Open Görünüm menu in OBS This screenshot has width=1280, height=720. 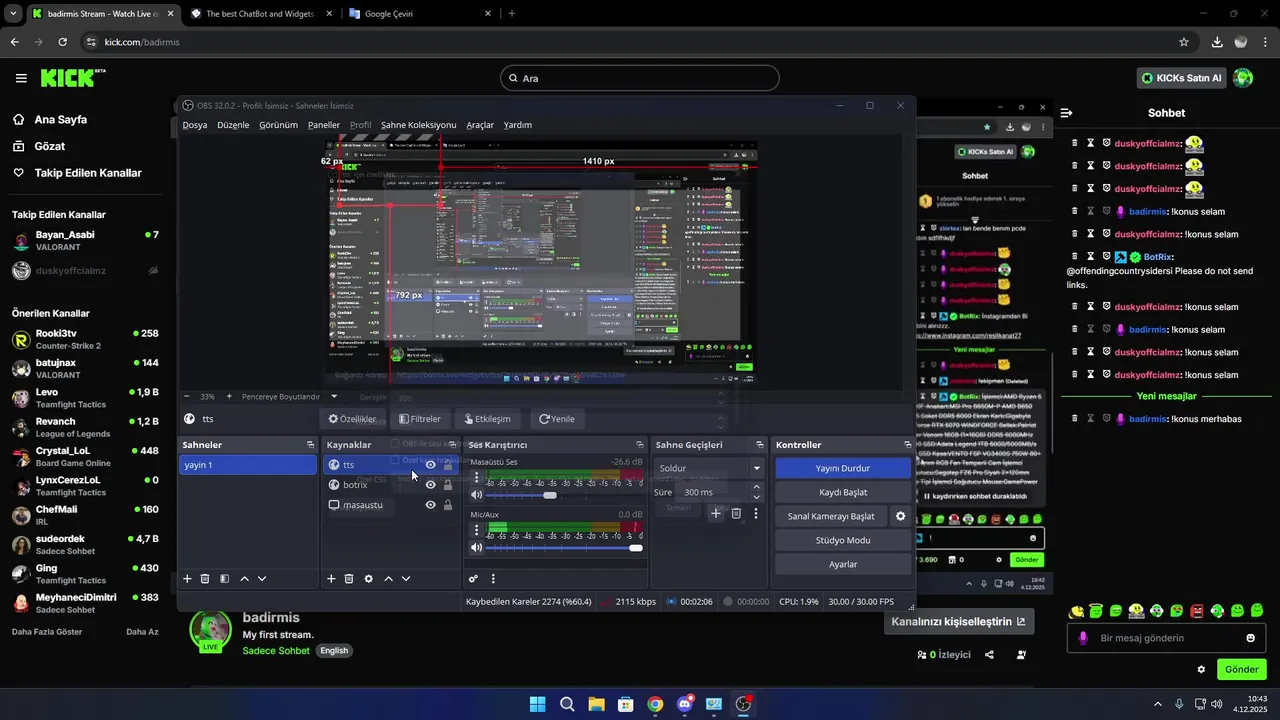[x=278, y=125]
